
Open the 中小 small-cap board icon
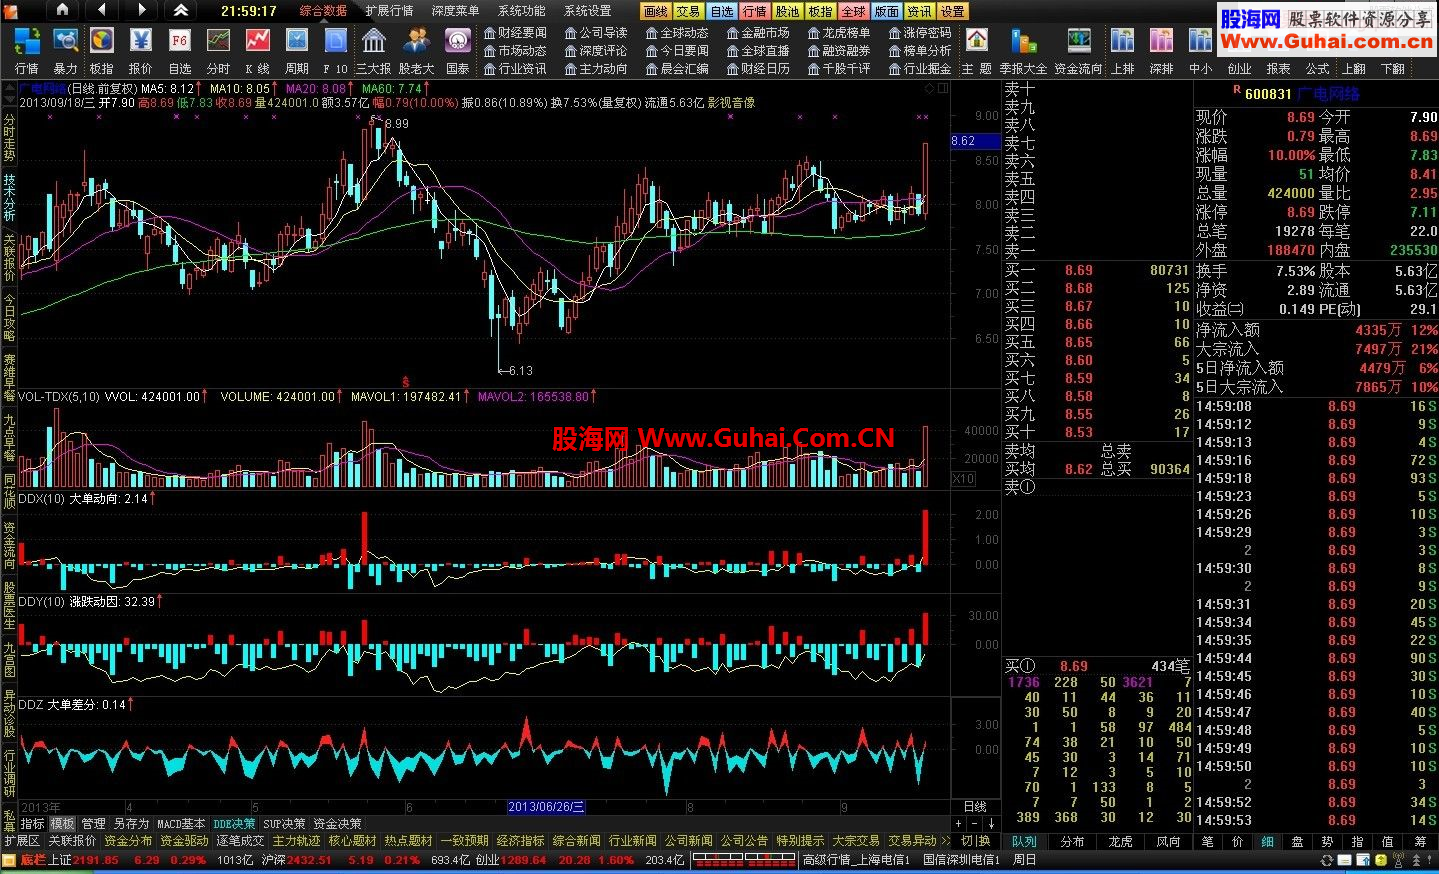[x=1200, y=51]
